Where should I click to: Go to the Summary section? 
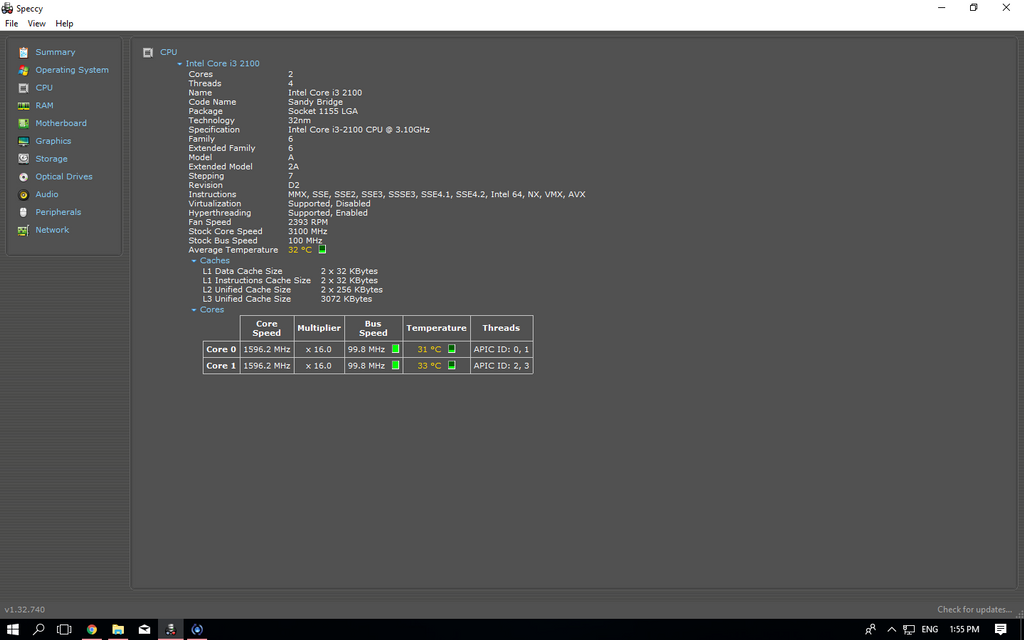[x=56, y=52]
